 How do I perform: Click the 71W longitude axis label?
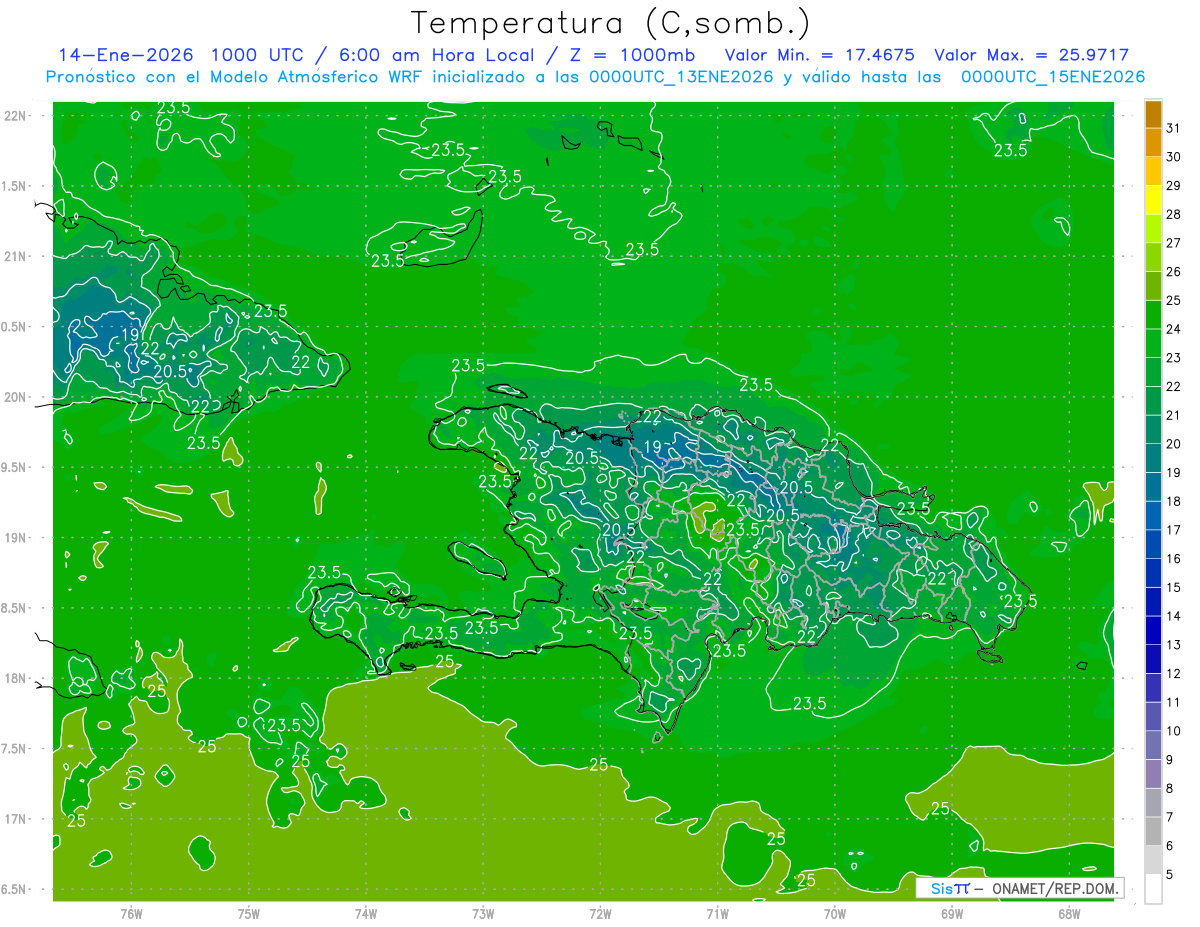point(717,913)
